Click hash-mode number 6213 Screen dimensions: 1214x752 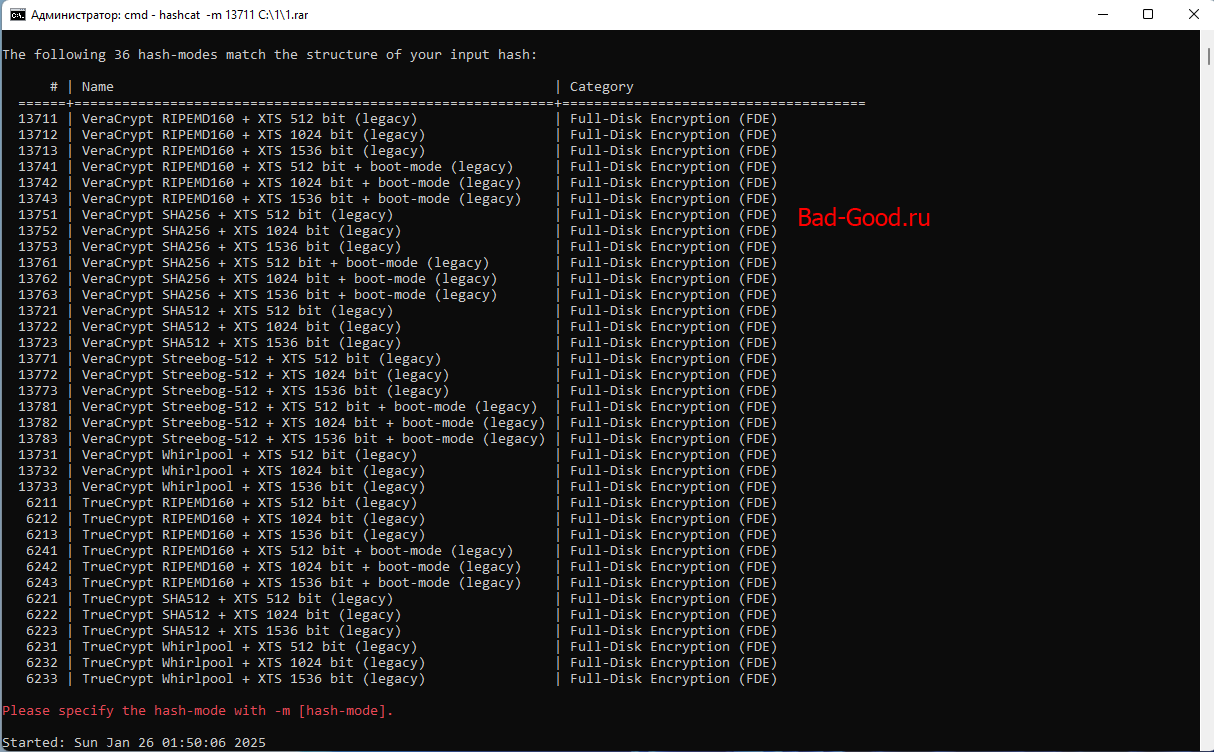pos(42,535)
